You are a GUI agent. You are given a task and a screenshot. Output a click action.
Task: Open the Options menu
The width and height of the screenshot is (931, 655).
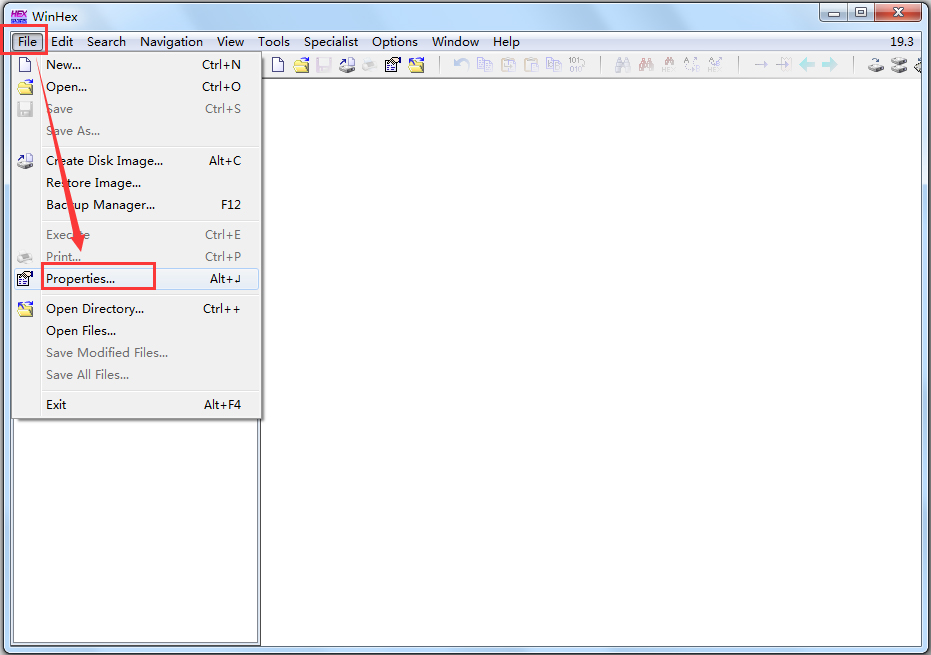(395, 42)
